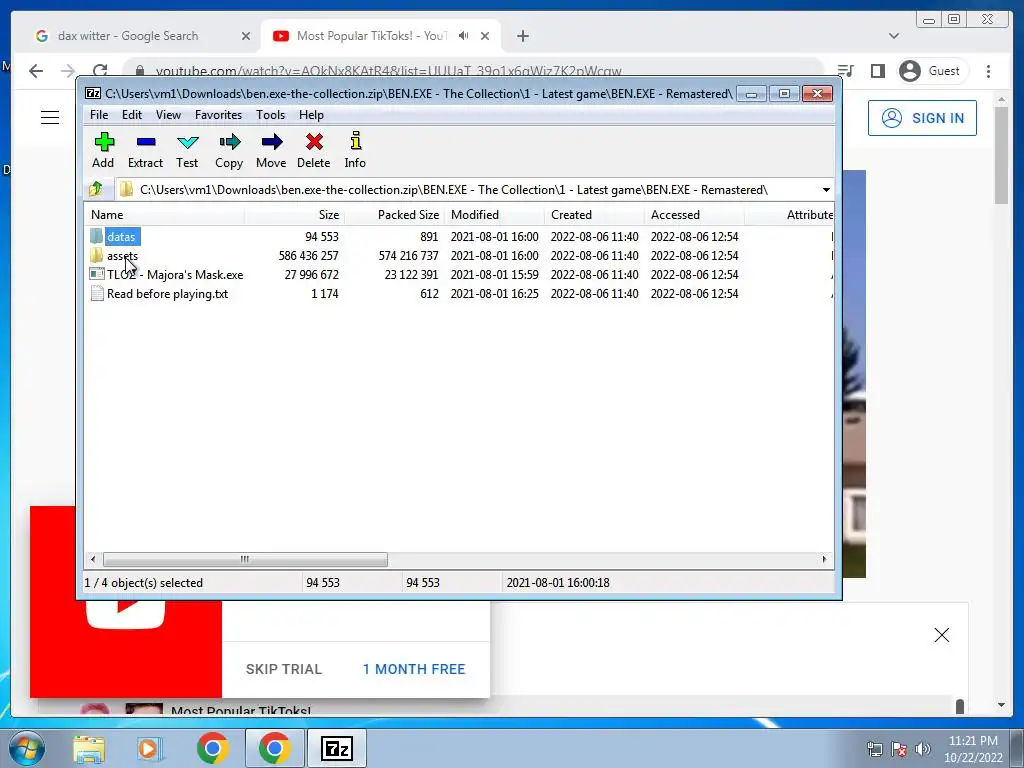Viewport: 1024px width, 768px height.
Task: Expand the 7-Zip address path dropdown
Action: coord(826,189)
